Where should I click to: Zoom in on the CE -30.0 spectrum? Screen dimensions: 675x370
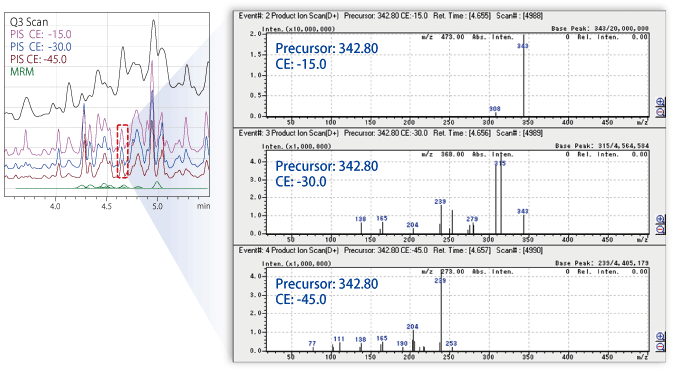(660, 220)
